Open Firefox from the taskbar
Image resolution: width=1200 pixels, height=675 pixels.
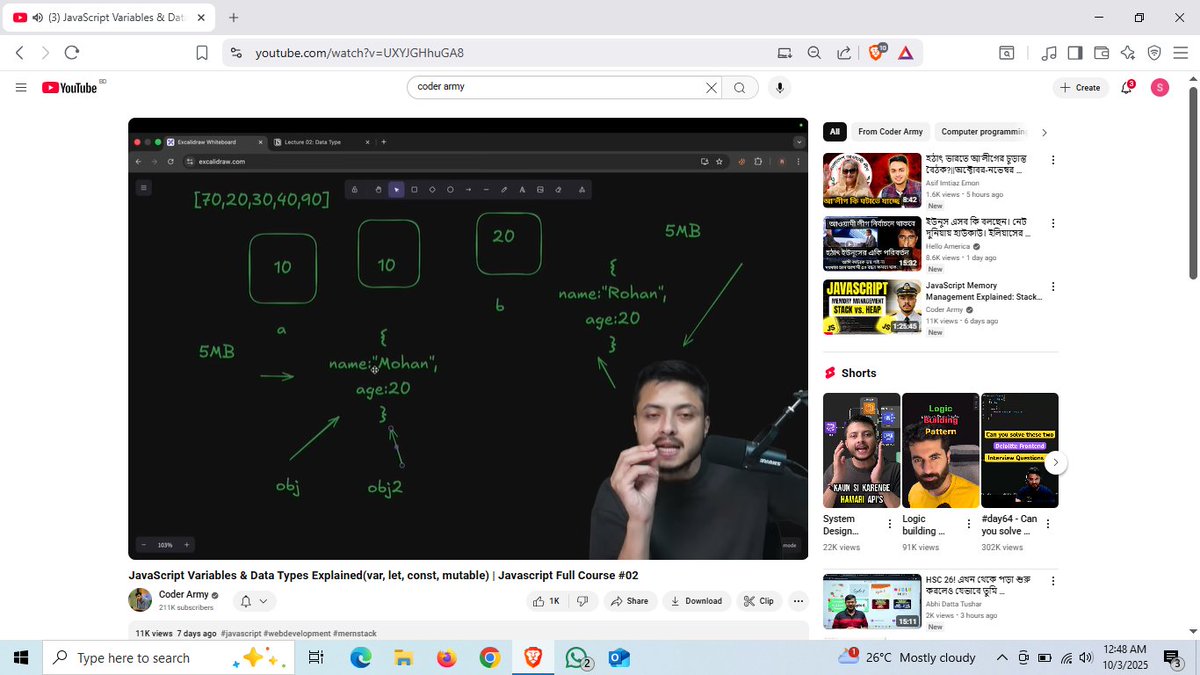click(446, 657)
